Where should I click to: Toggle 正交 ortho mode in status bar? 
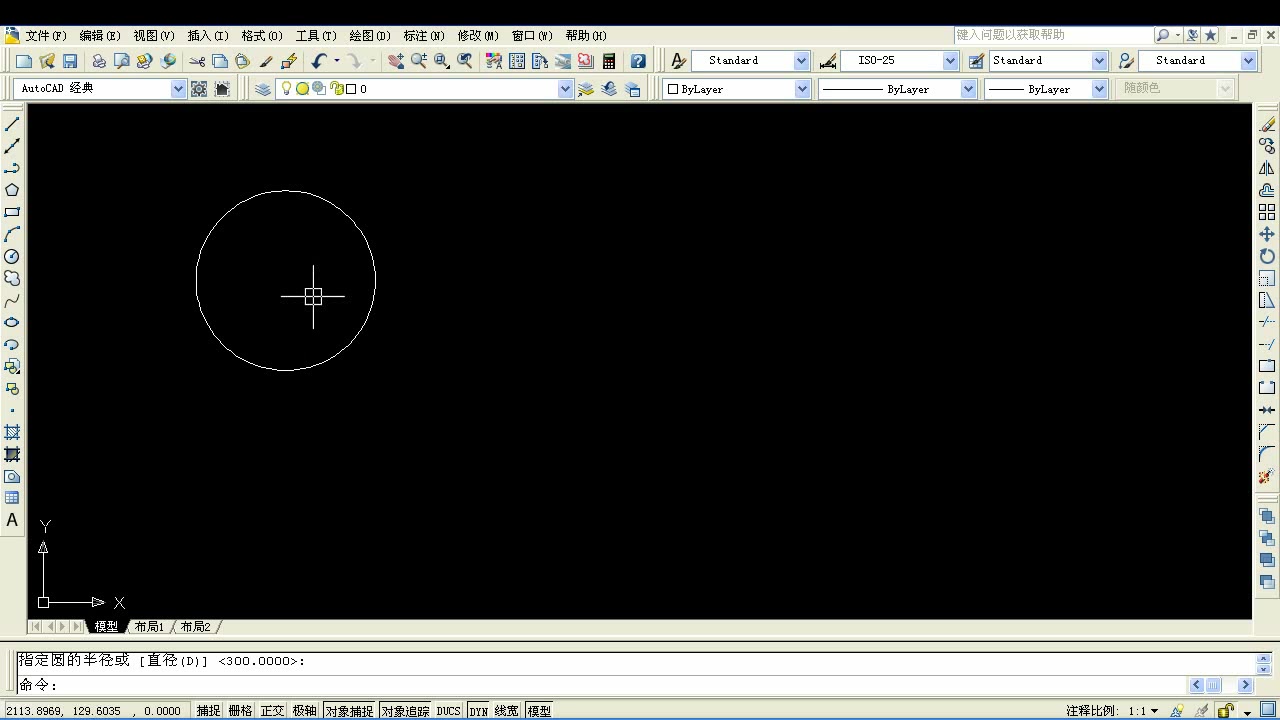(x=272, y=711)
